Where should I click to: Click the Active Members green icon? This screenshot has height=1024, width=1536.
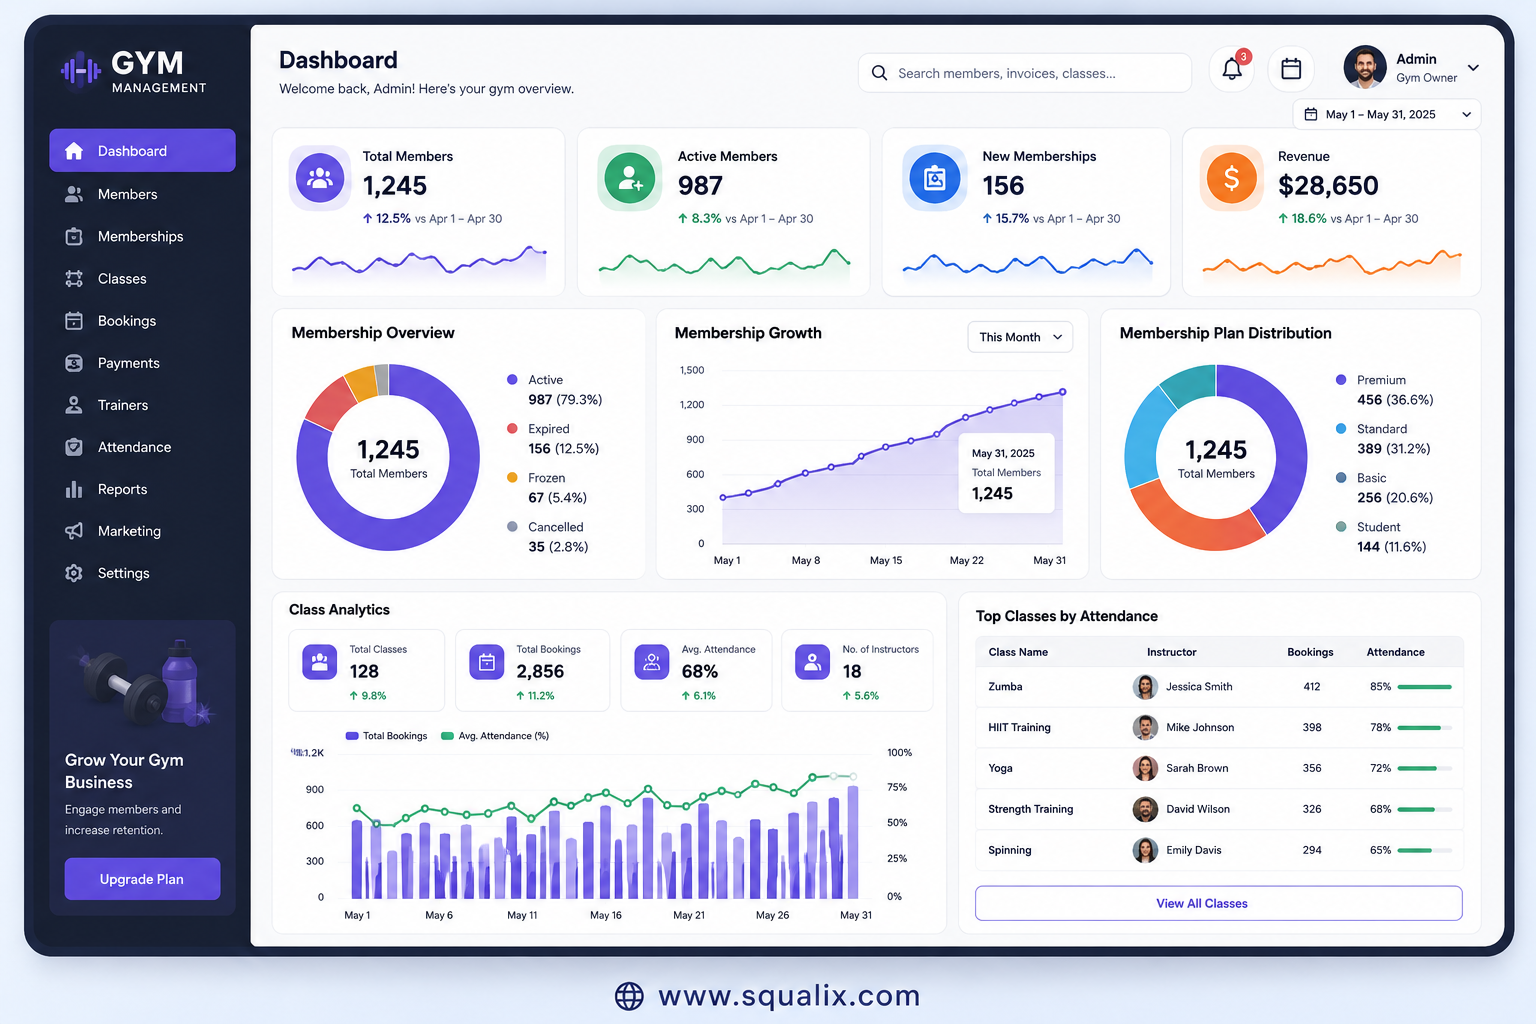[630, 178]
